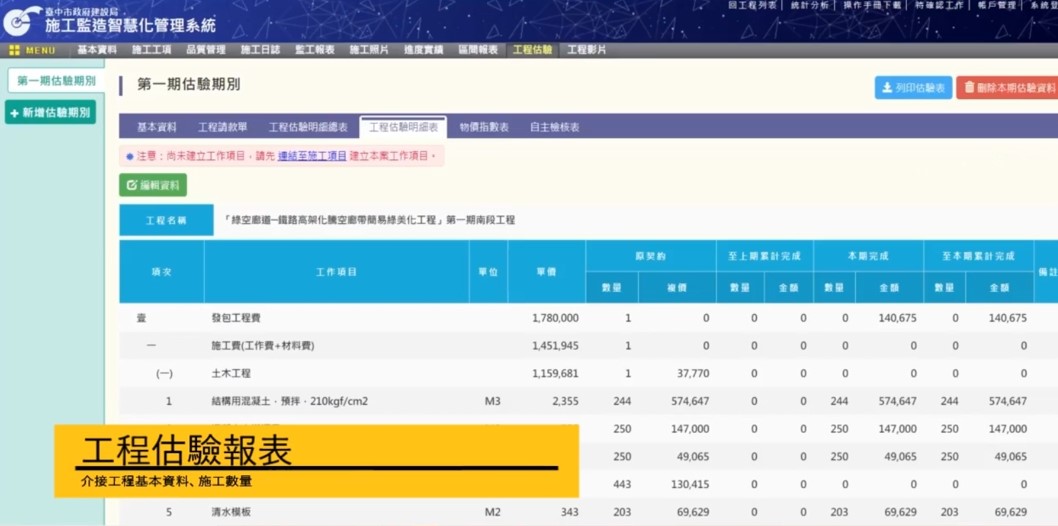Go to the 基本資料 sub-tab
Screen dimensions: 1058x526
click(x=156, y=128)
